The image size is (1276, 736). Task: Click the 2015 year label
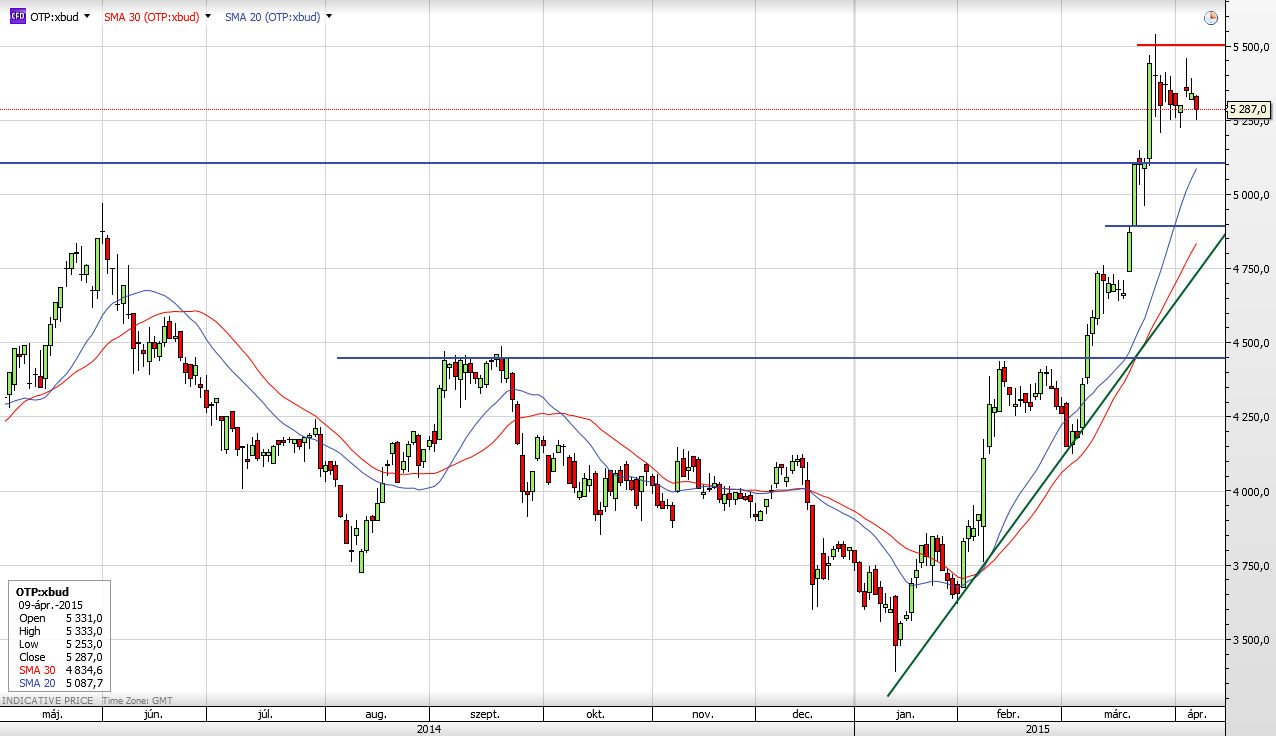(x=1037, y=729)
